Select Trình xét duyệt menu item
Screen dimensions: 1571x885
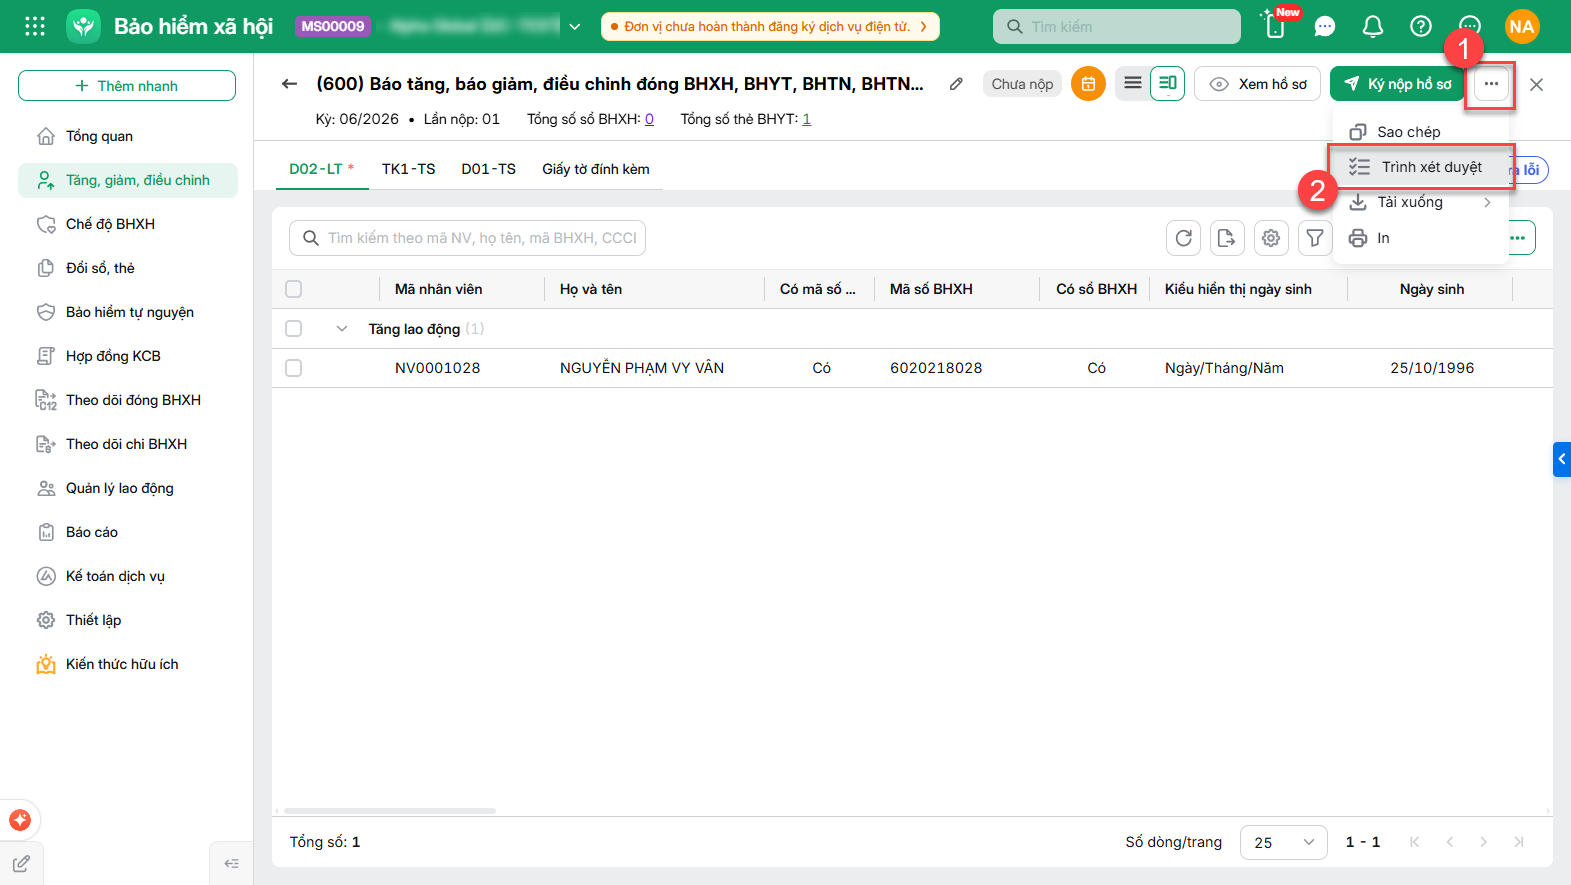[1420, 167]
